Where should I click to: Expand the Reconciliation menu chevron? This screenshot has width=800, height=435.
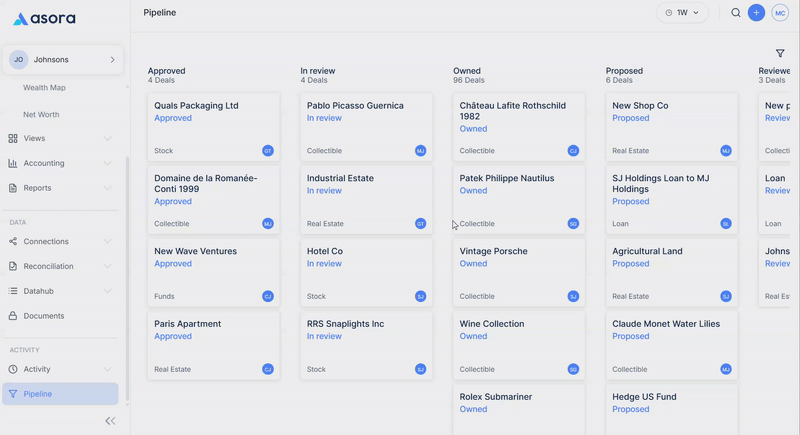(x=107, y=266)
